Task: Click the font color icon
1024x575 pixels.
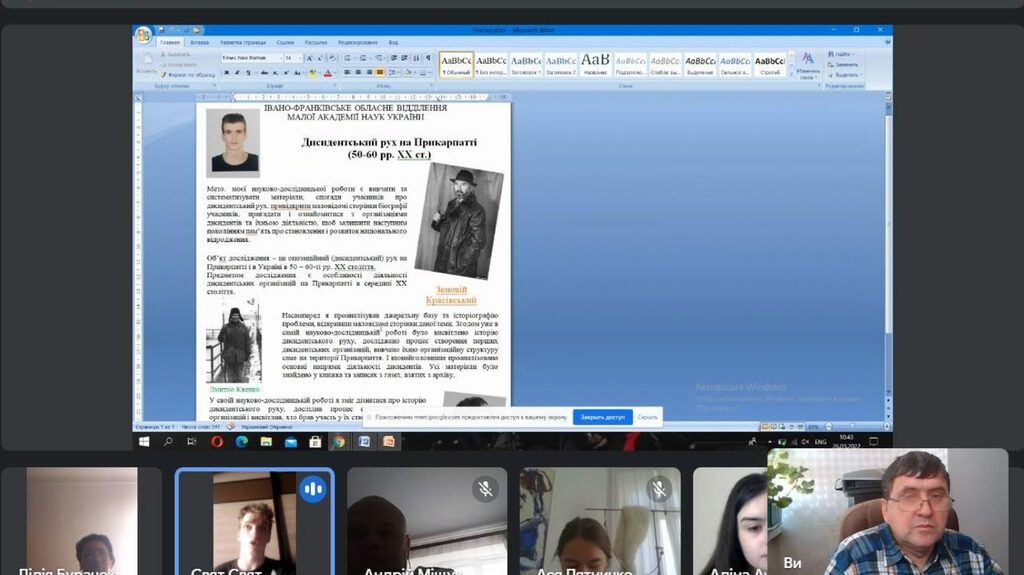Action: pyautogui.click(x=327, y=73)
